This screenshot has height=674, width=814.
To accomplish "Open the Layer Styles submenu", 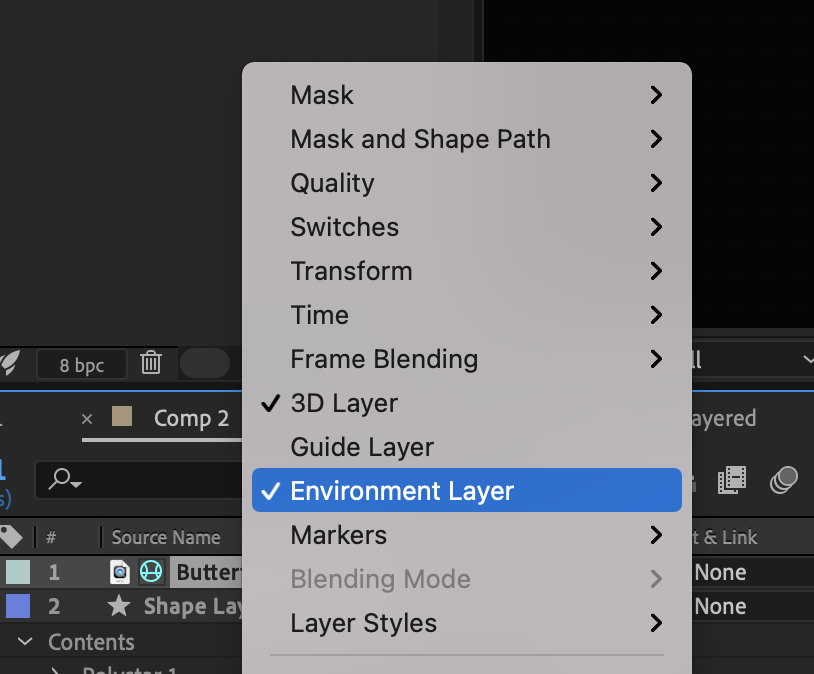I will [x=364, y=623].
